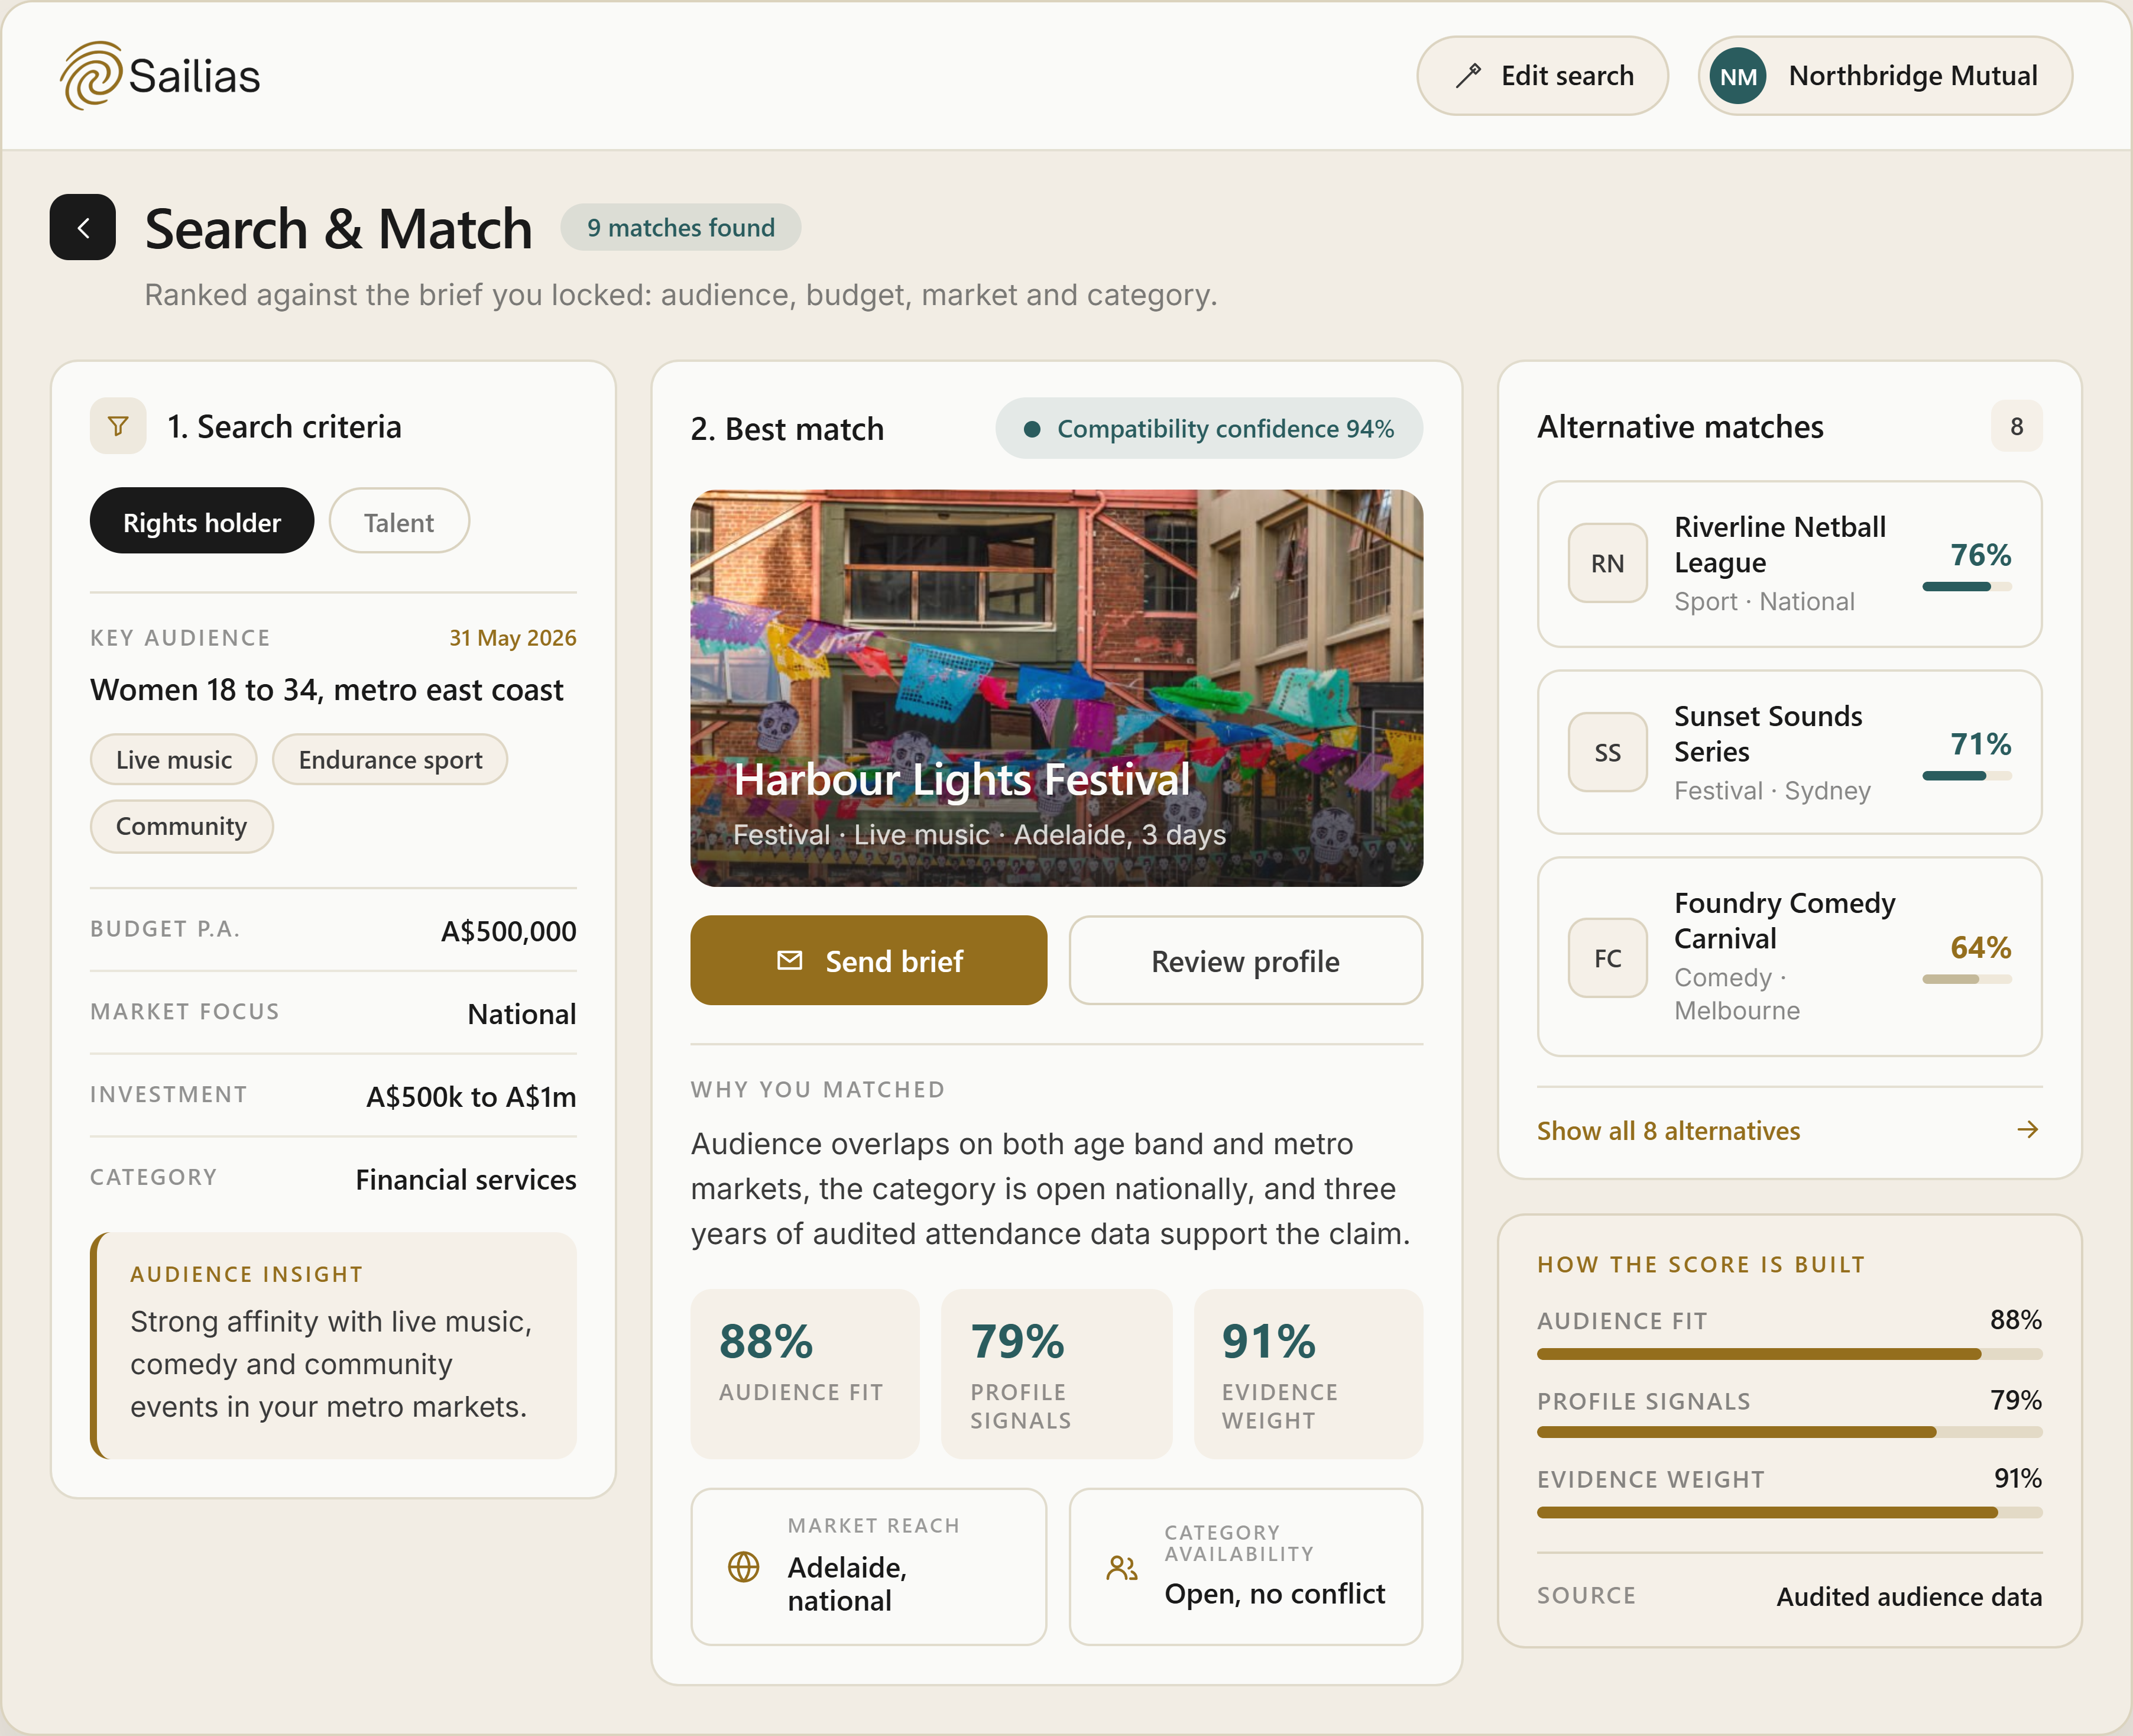Screen dimensions: 2133x1736
Task: Click the filter funnel icon in Search criteria
Action: pos(118,426)
